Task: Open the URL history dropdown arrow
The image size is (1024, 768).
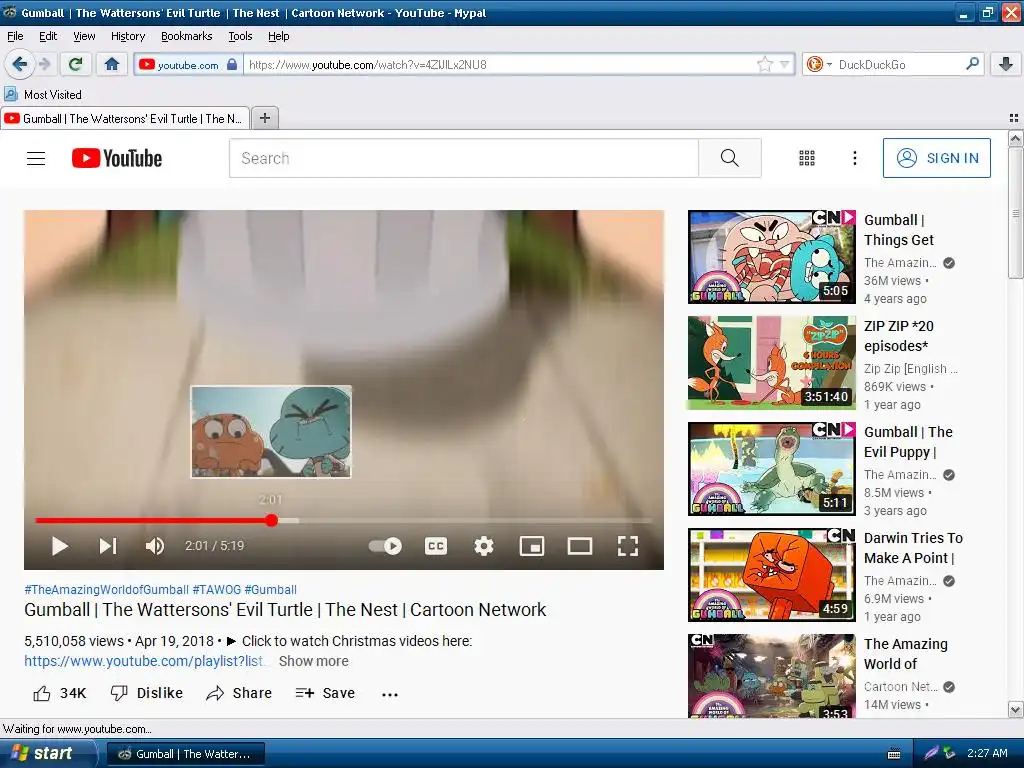Action: pos(785,64)
